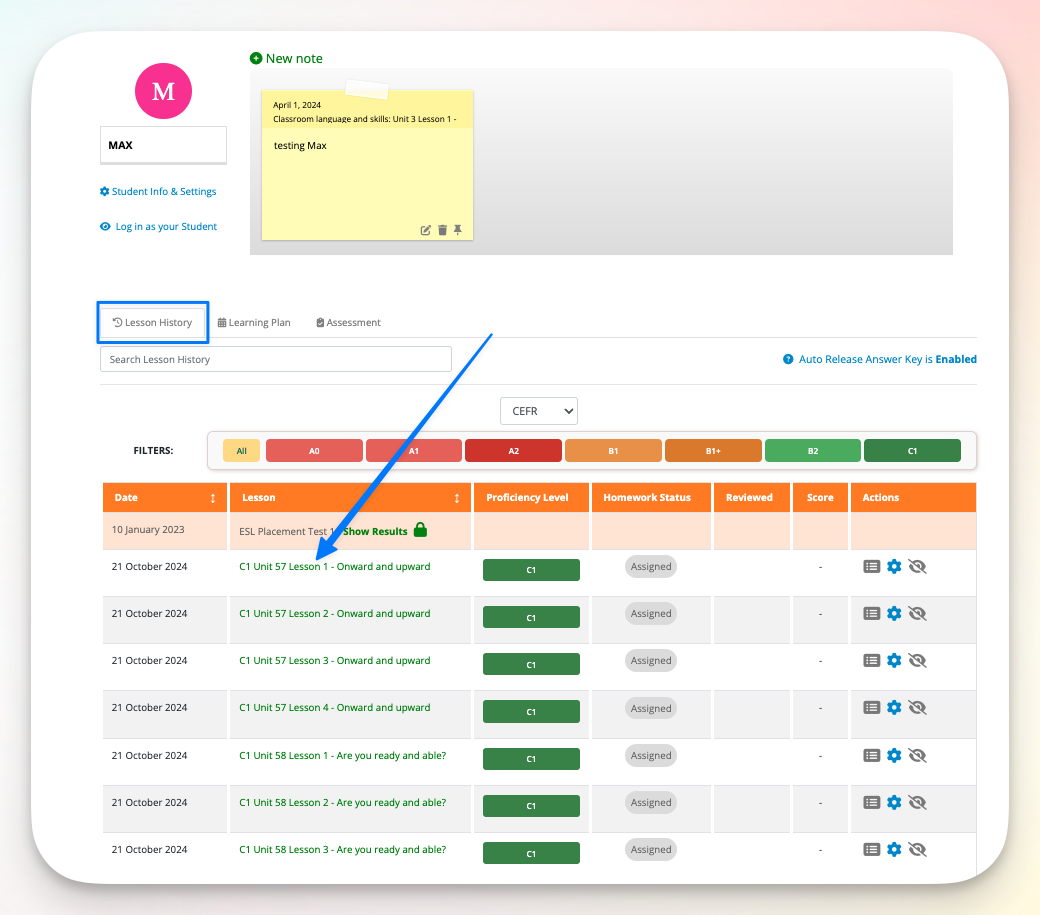Viewport: 1040px width, 915px height.
Task: Switch to the Learning Plan tab
Action: coord(253,322)
